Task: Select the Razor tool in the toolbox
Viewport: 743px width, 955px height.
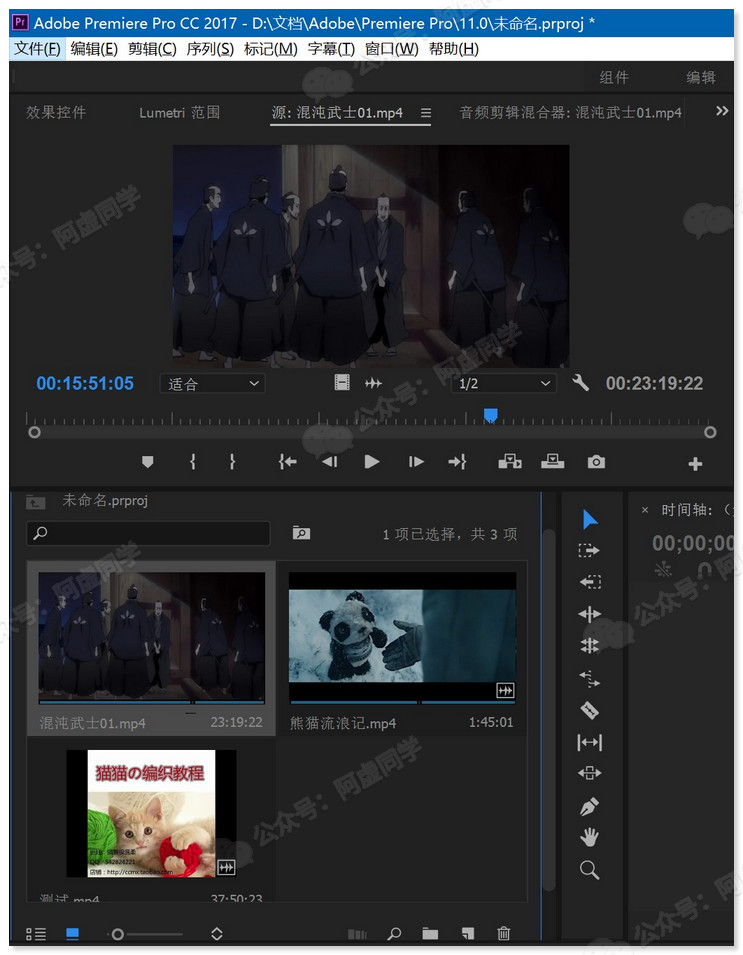Action: [x=590, y=710]
